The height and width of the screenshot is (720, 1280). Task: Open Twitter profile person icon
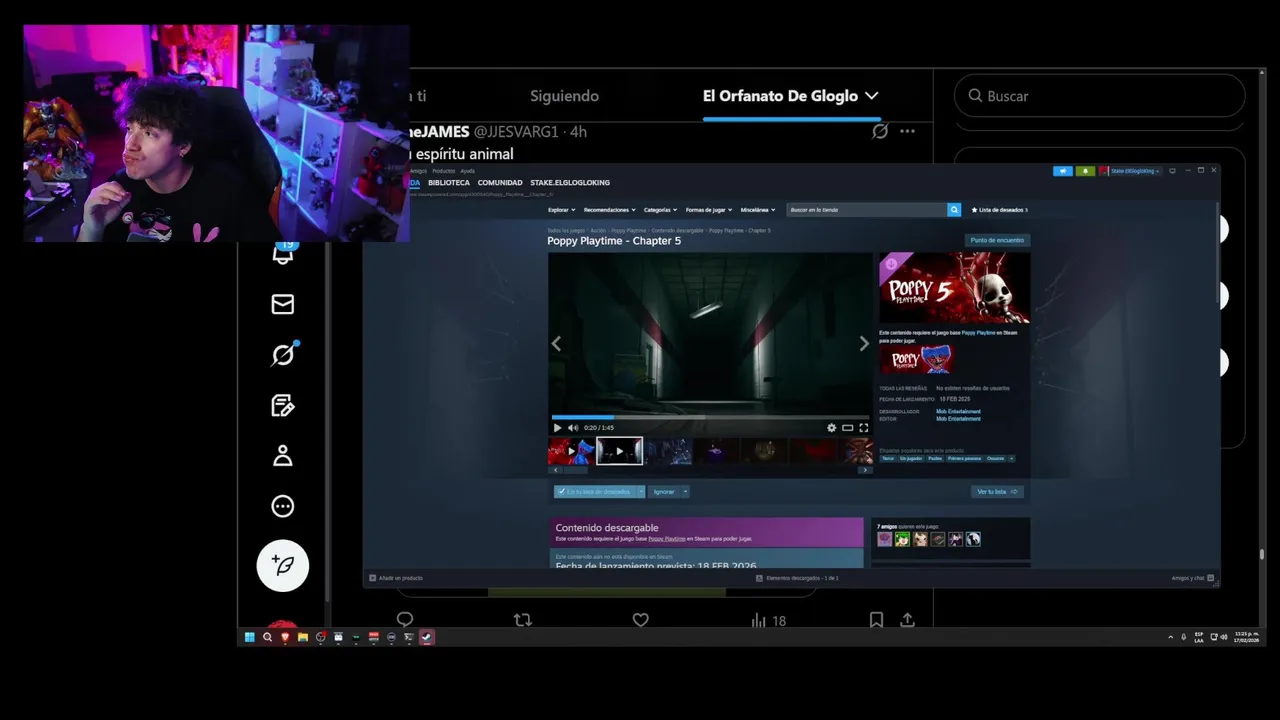coord(283,456)
